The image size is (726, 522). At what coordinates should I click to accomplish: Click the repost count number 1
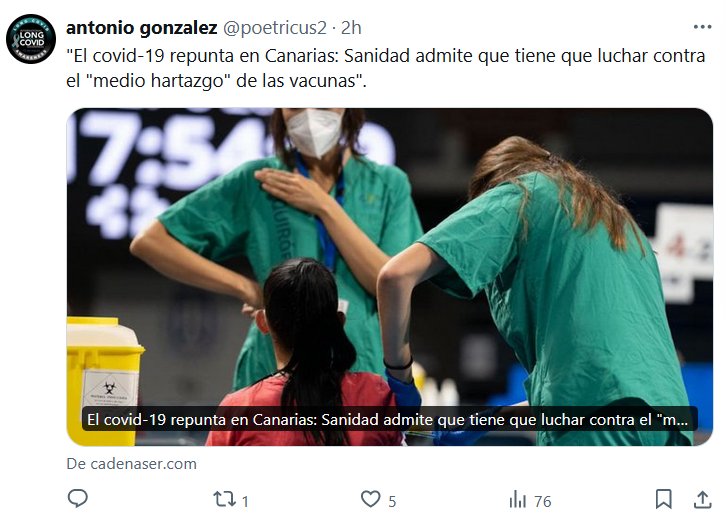(245, 501)
